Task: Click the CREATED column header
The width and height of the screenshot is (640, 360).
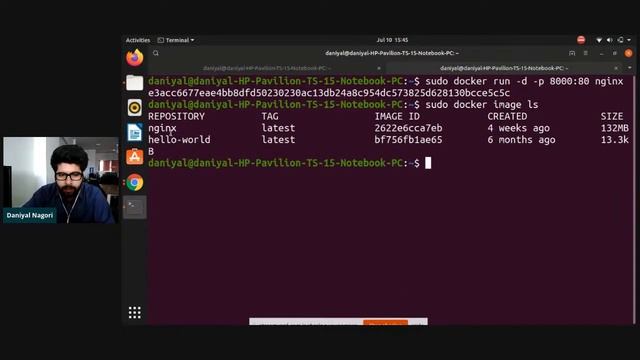Action: [507, 116]
